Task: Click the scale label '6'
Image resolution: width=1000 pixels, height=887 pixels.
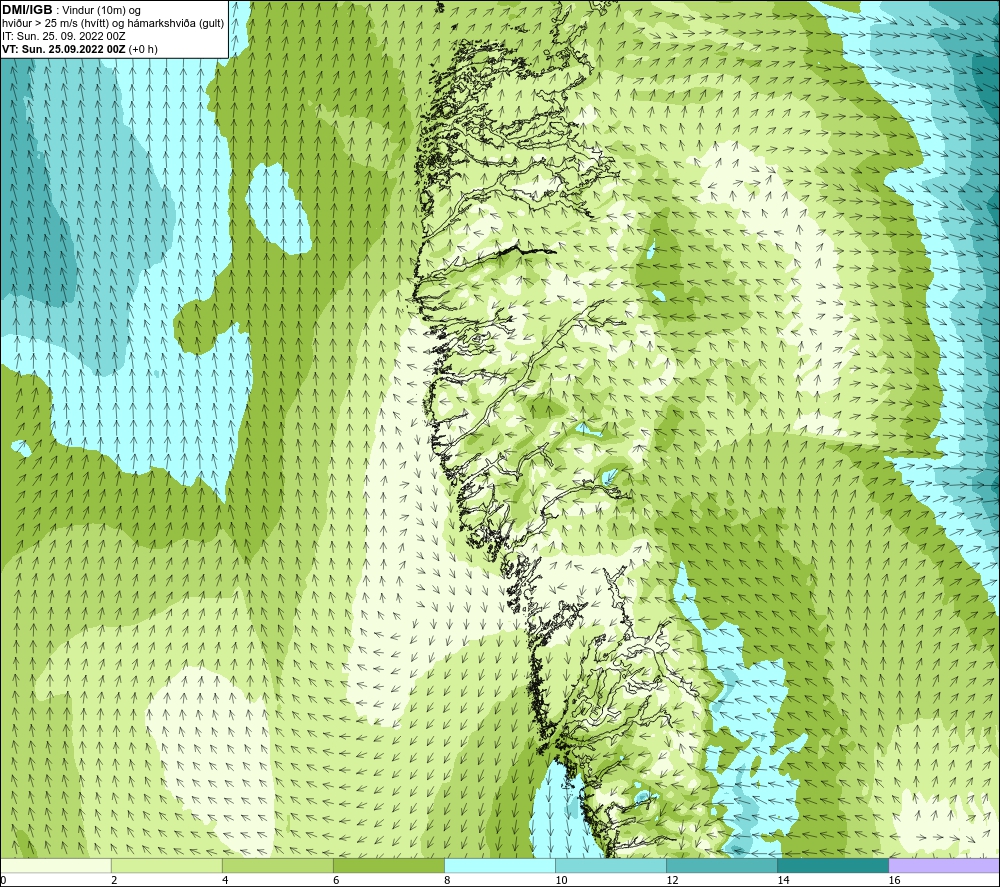Action: click(336, 881)
